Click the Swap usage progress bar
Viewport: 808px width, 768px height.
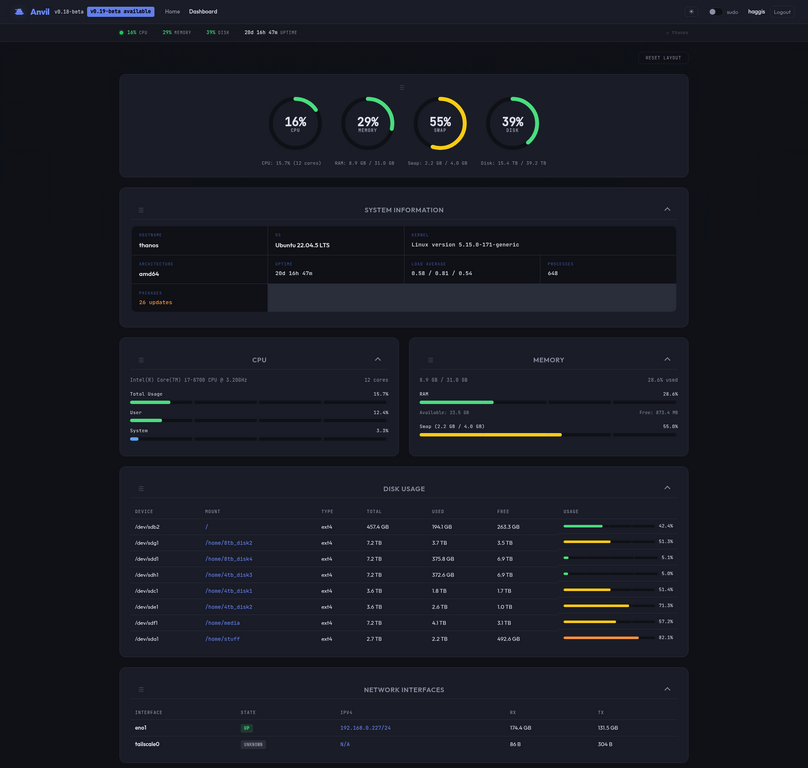(548, 435)
